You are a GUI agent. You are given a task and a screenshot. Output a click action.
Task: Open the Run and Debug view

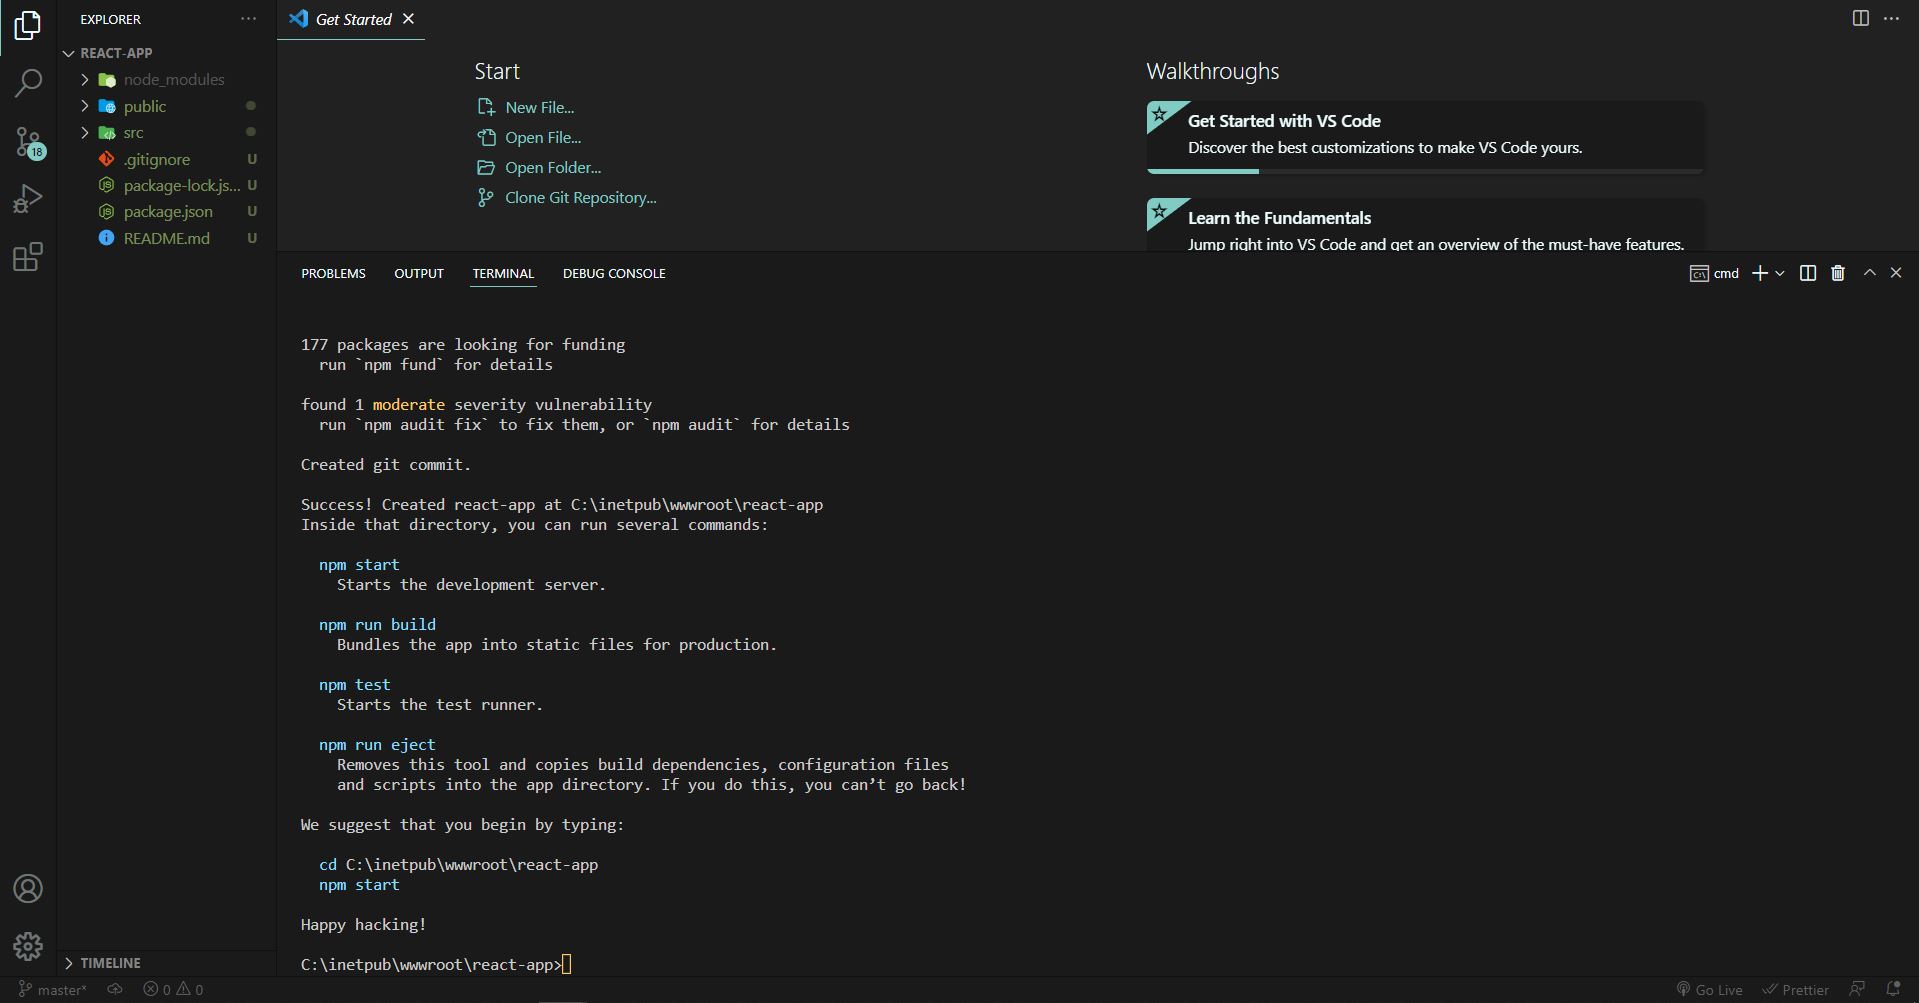(28, 199)
